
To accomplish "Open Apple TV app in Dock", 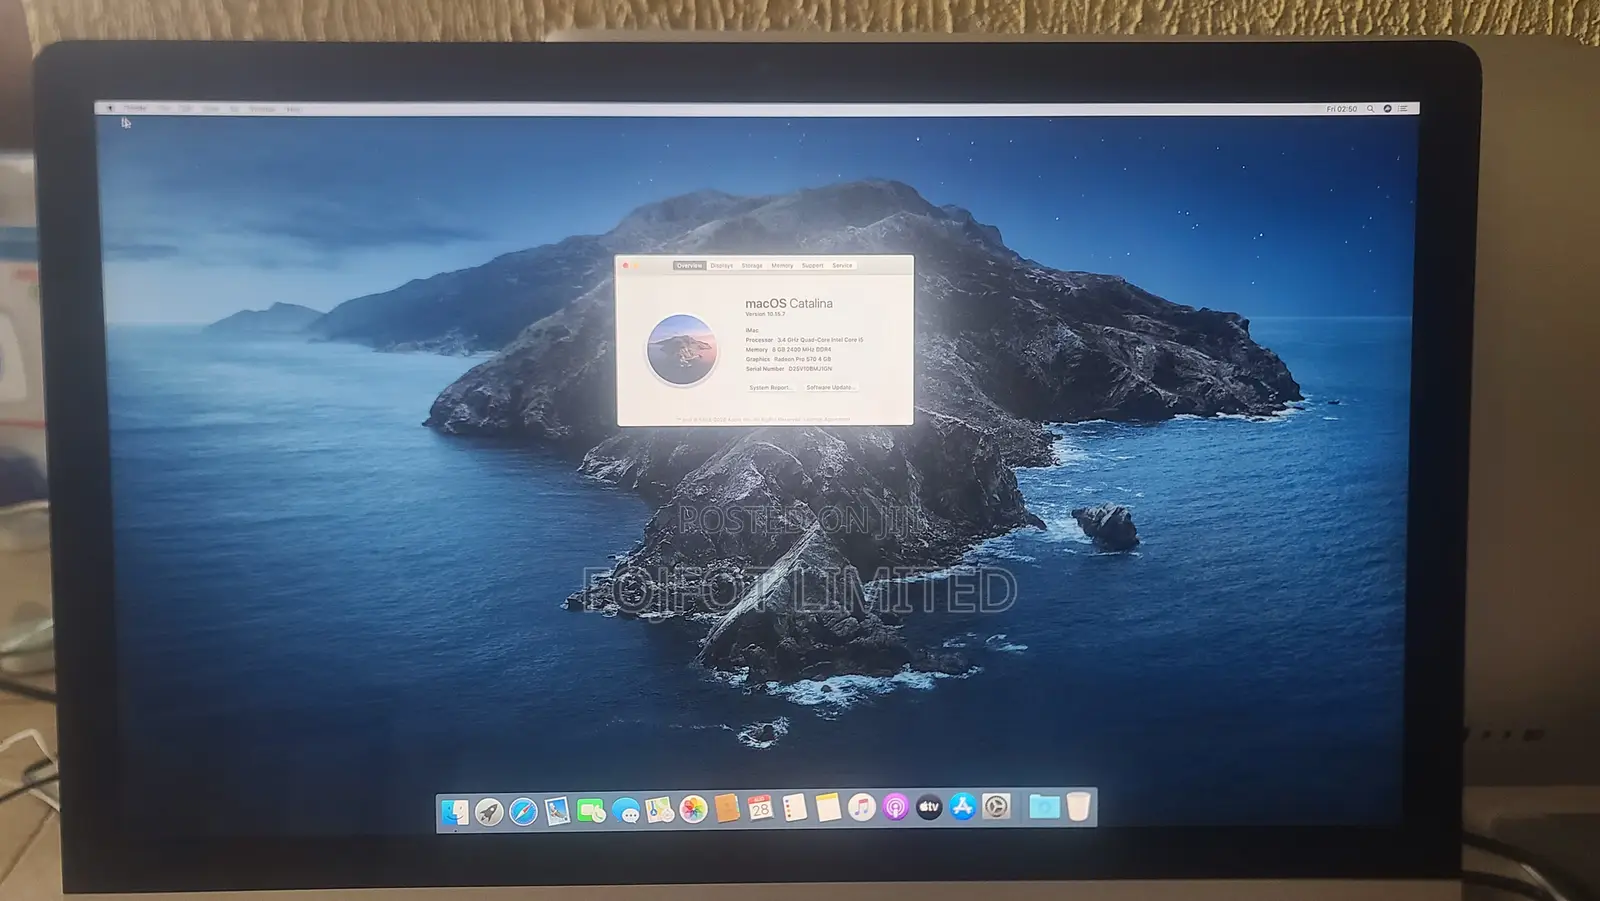I will tap(929, 806).
